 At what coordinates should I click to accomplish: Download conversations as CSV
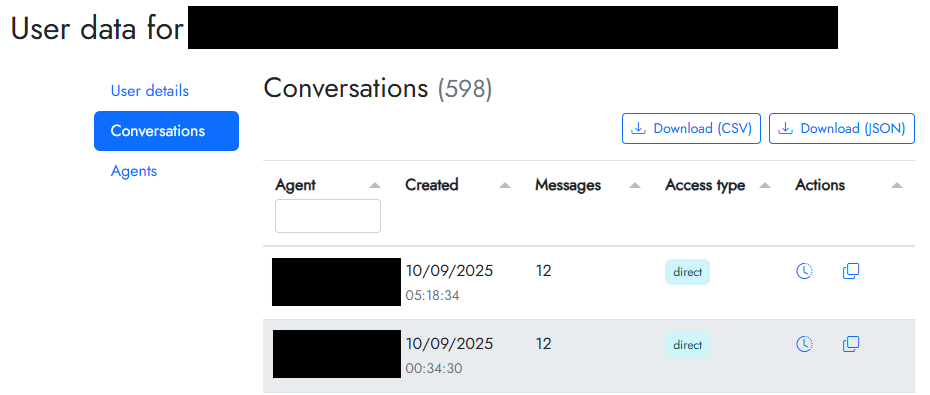pos(691,129)
